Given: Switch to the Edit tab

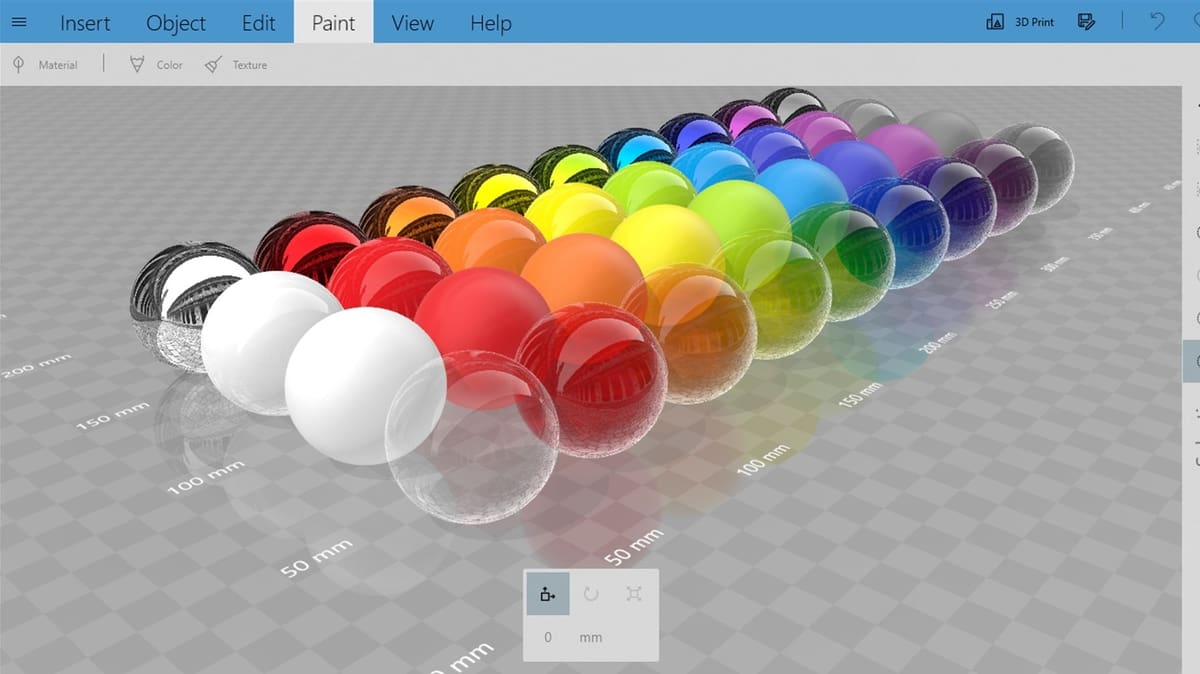Looking at the screenshot, I should (x=258, y=23).
